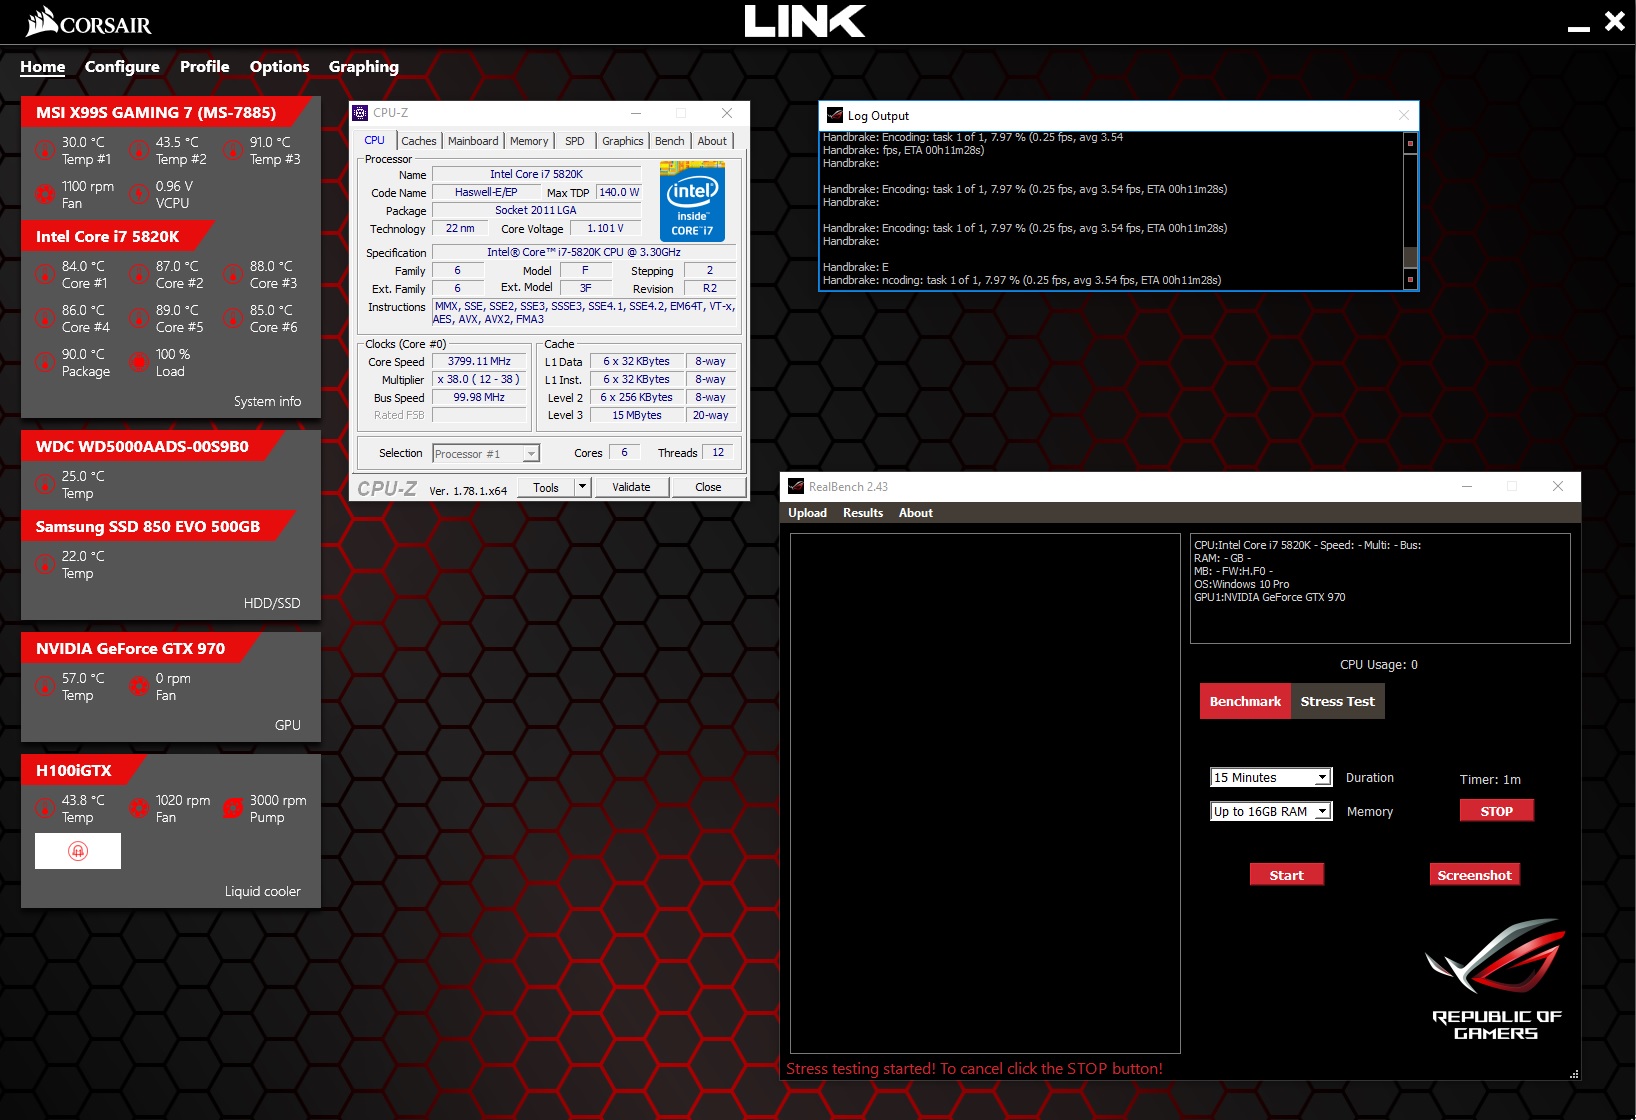
Task: Switch to the Caches tab in CPU-Z
Action: pyautogui.click(x=419, y=141)
